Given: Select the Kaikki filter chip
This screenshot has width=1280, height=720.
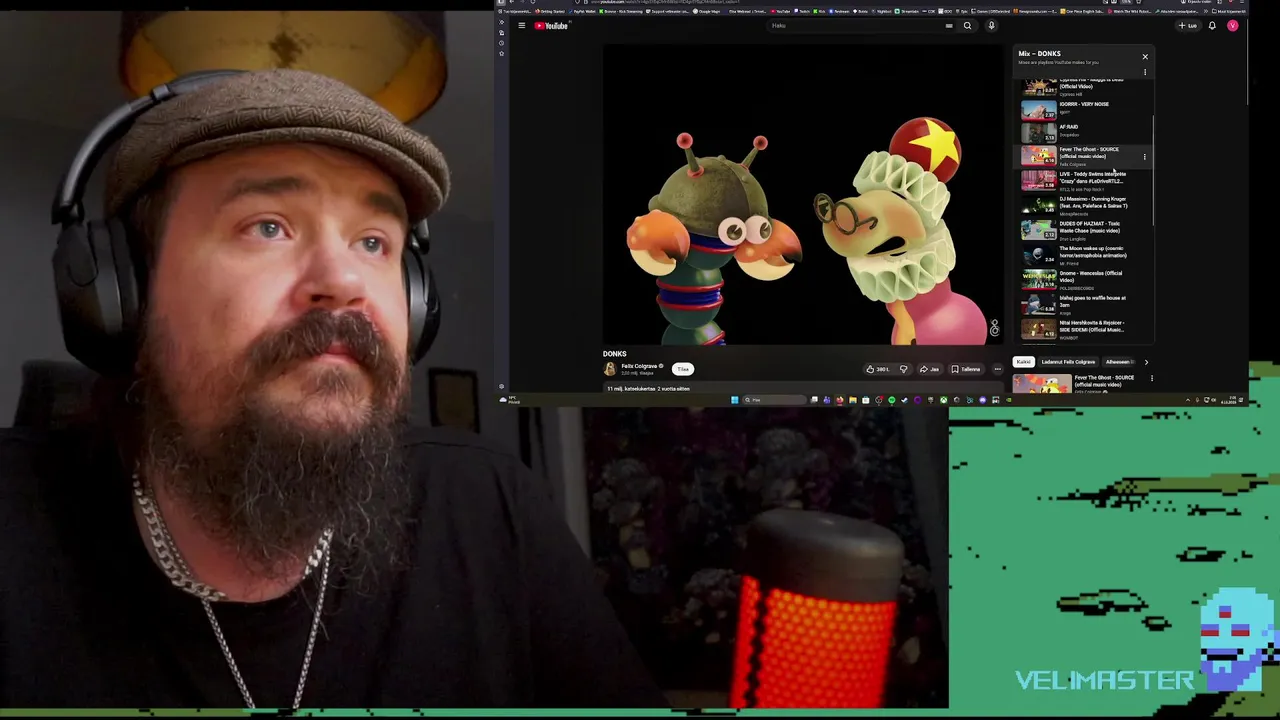Looking at the screenshot, I should click(1023, 362).
